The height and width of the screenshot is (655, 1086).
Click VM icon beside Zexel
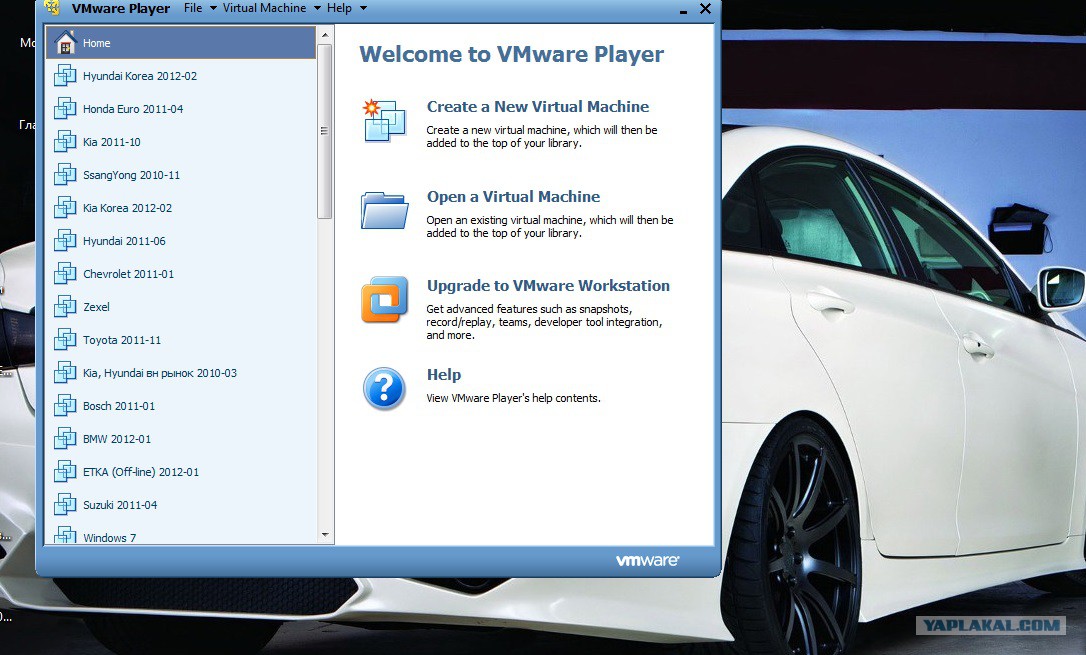(x=65, y=307)
